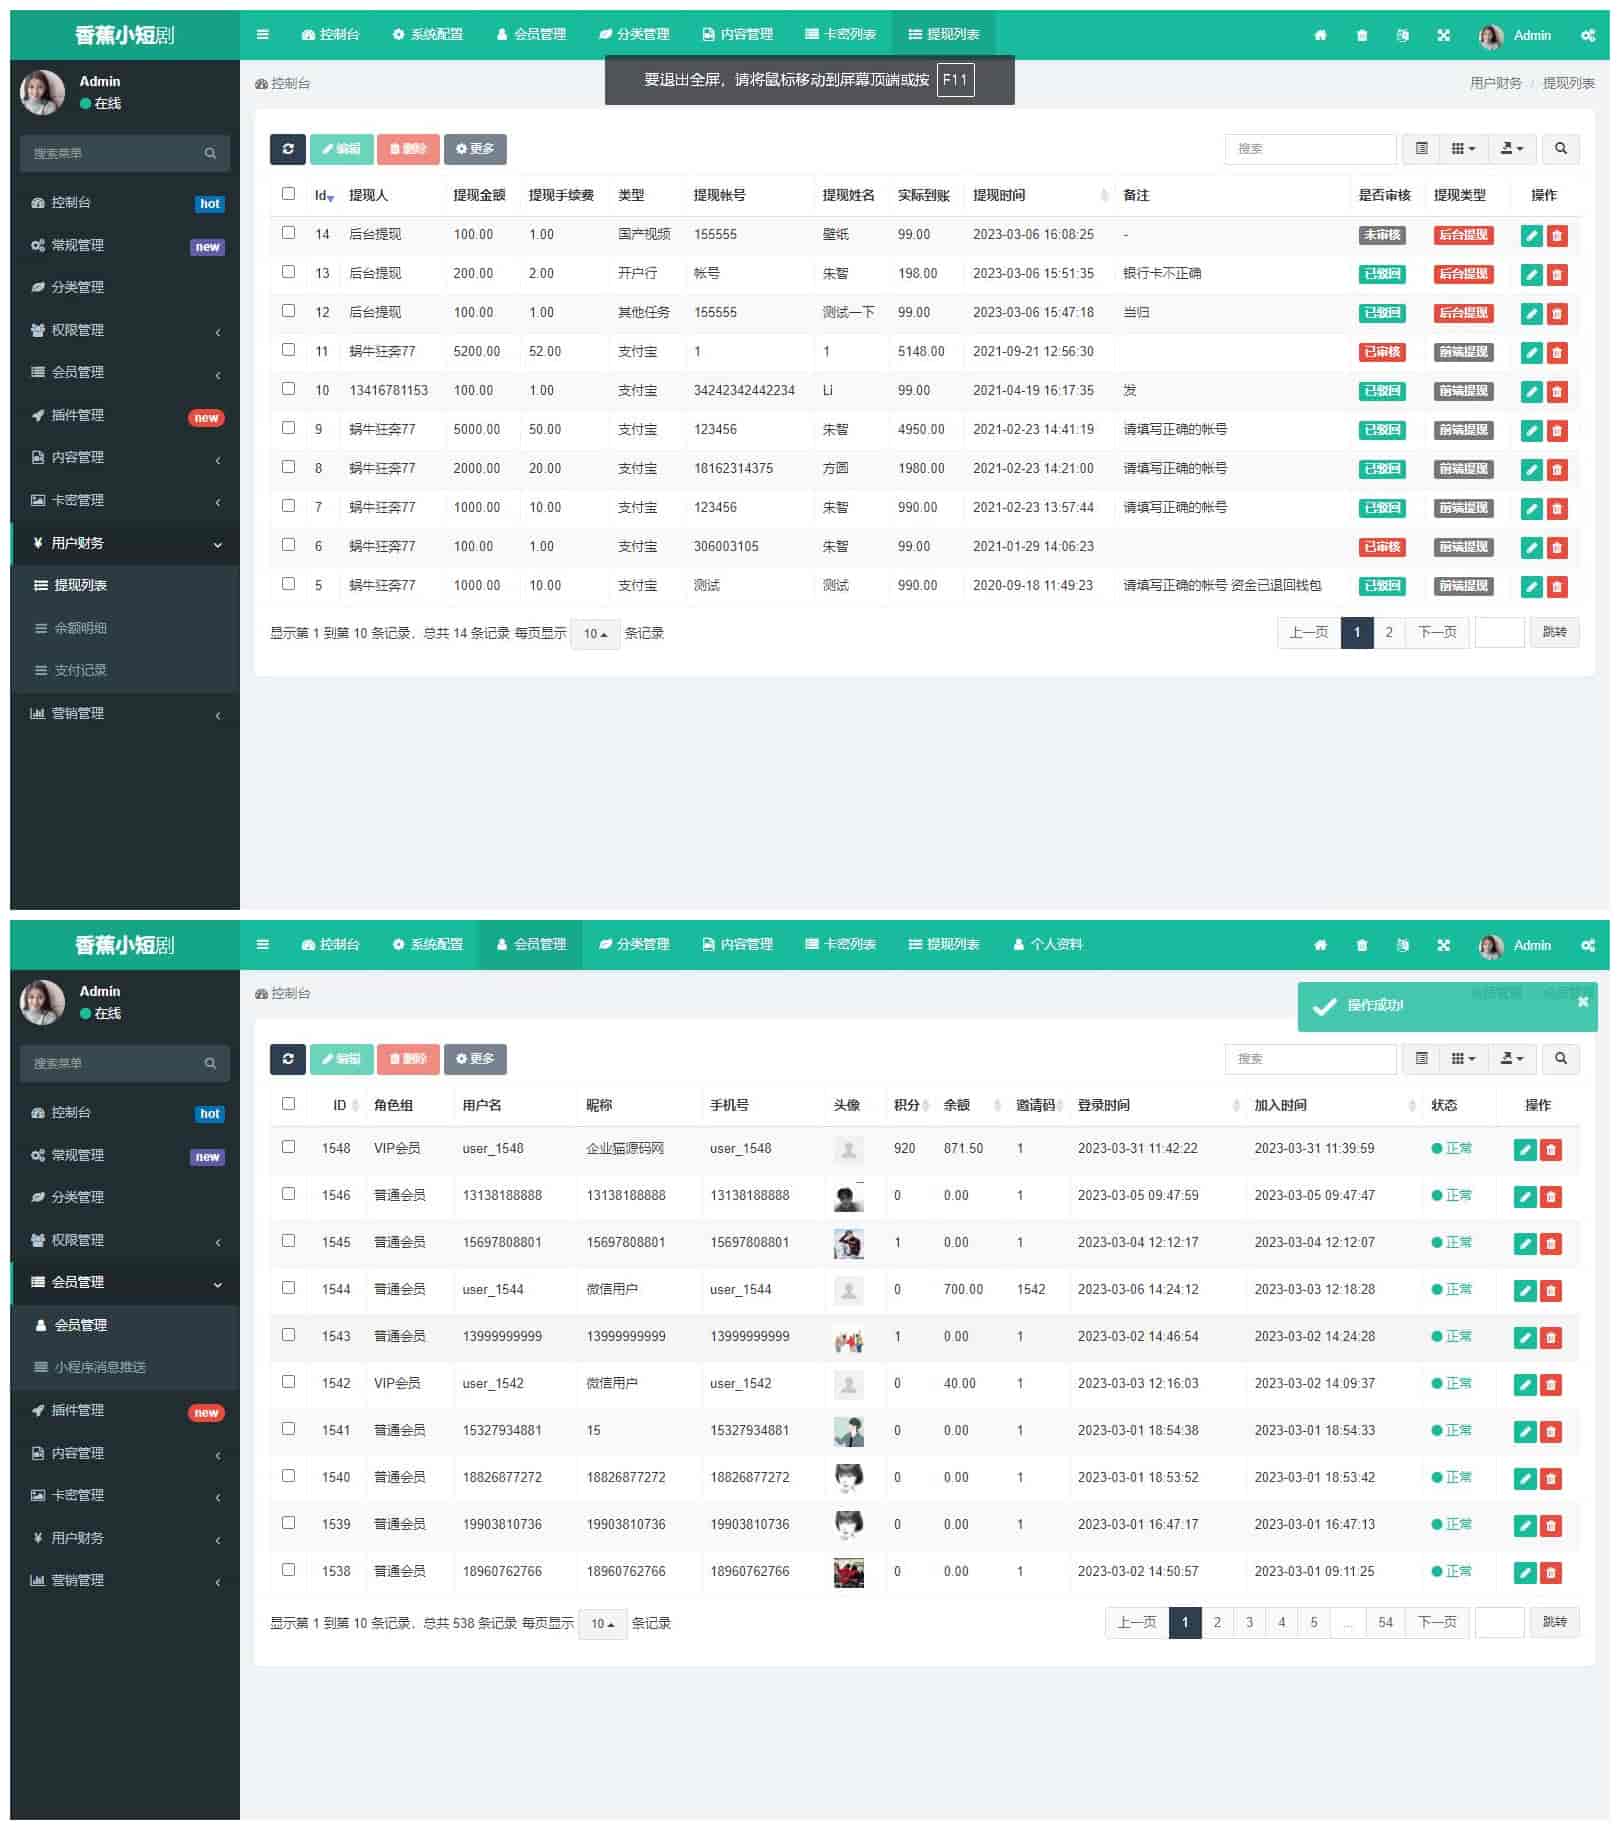Click edit icon for withdrawal row 14
Image resolution: width=1620 pixels, height=1830 pixels.
(x=1530, y=236)
